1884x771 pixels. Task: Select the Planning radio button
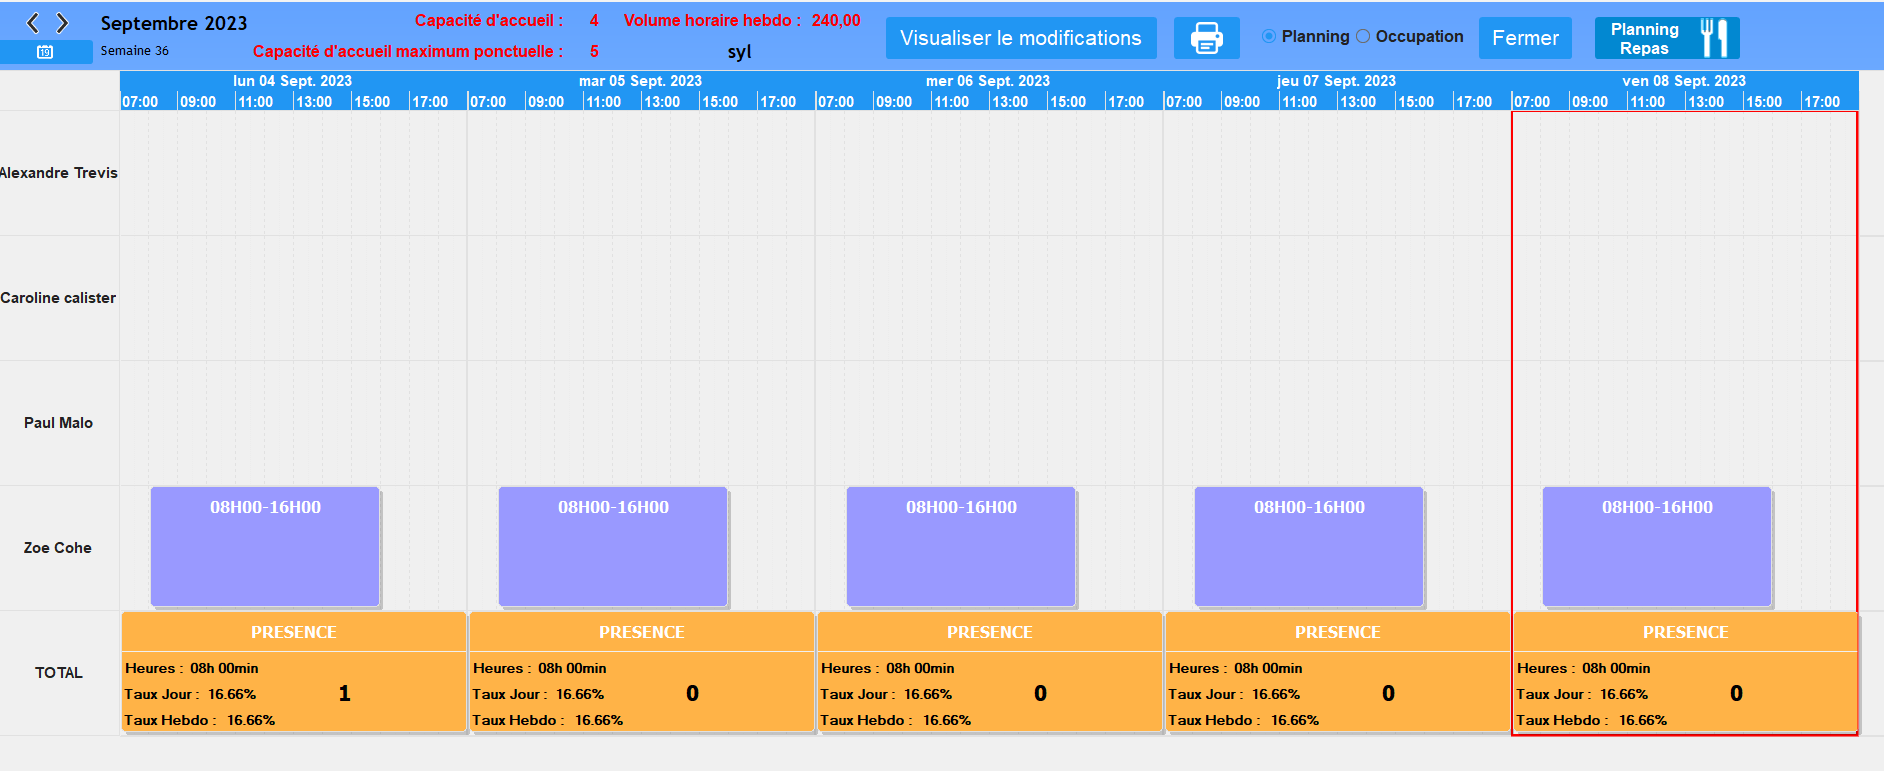pos(1269,37)
